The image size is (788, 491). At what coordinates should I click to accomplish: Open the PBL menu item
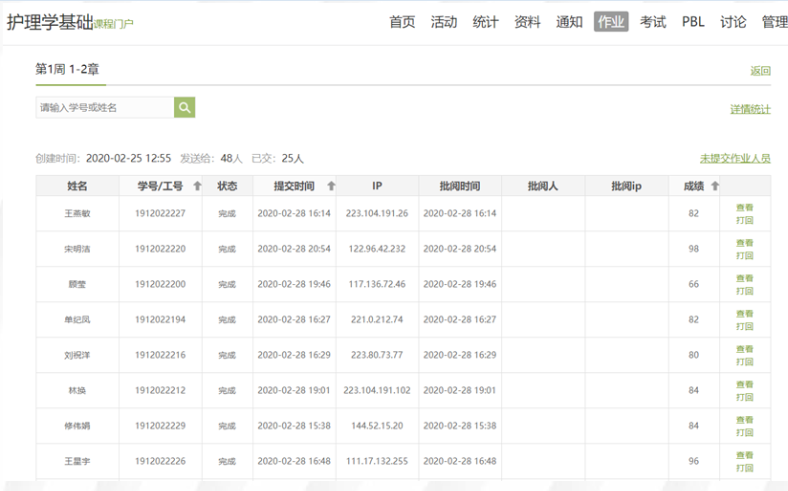point(693,22)
